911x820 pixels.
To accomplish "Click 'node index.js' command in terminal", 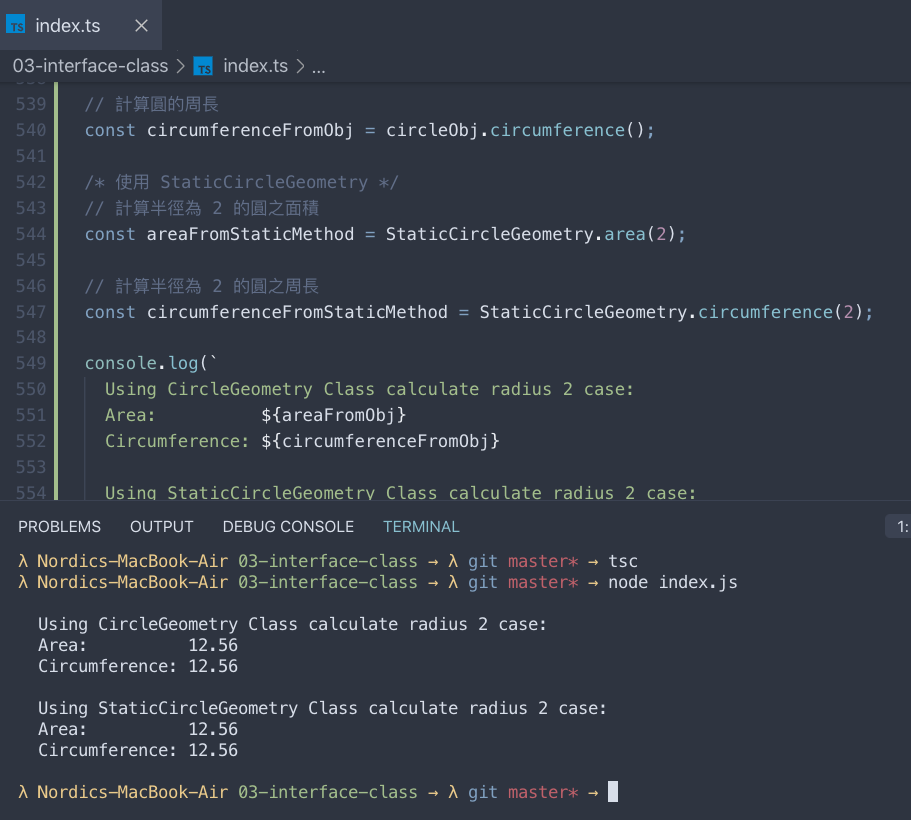I will pyautogui.click(x=673, y=582).
